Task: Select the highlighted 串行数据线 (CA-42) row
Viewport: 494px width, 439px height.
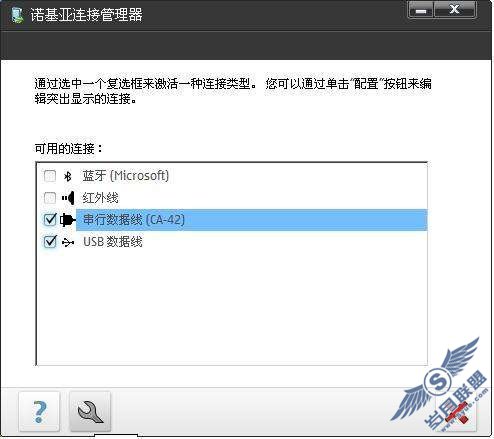Action: (252, 220)
